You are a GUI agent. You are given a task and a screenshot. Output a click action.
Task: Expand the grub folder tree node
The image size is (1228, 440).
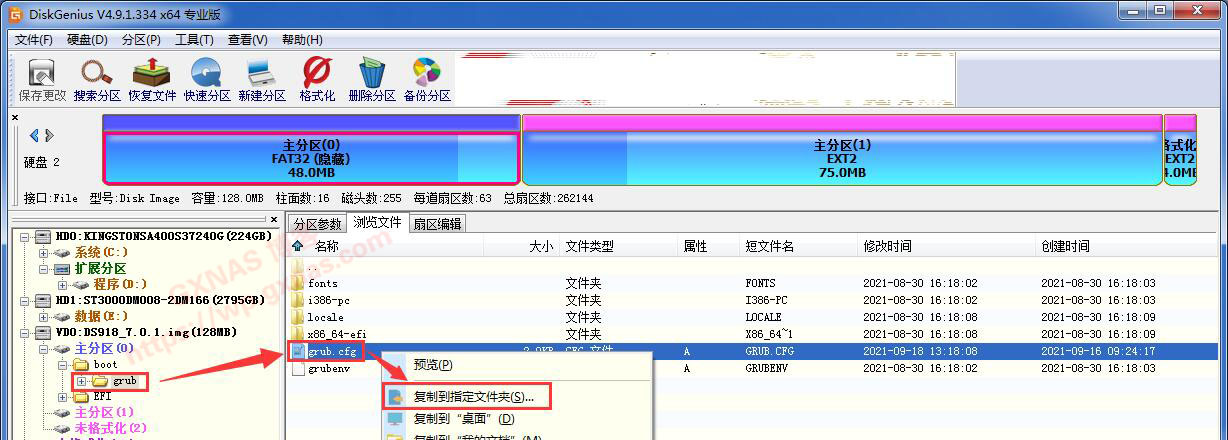pyautogui.click(x=82, y=381)
